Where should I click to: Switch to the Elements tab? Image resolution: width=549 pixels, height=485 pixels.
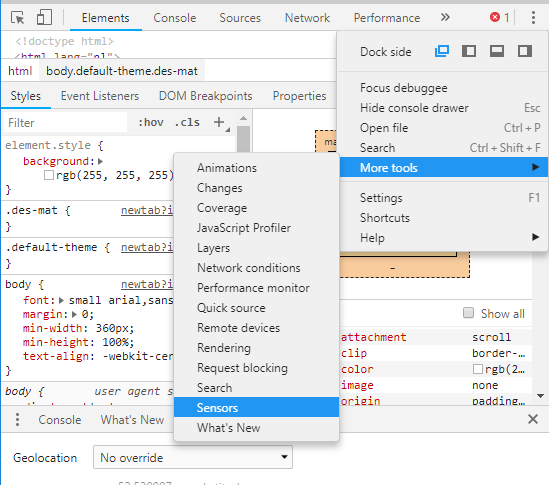[x=105, y=18]
